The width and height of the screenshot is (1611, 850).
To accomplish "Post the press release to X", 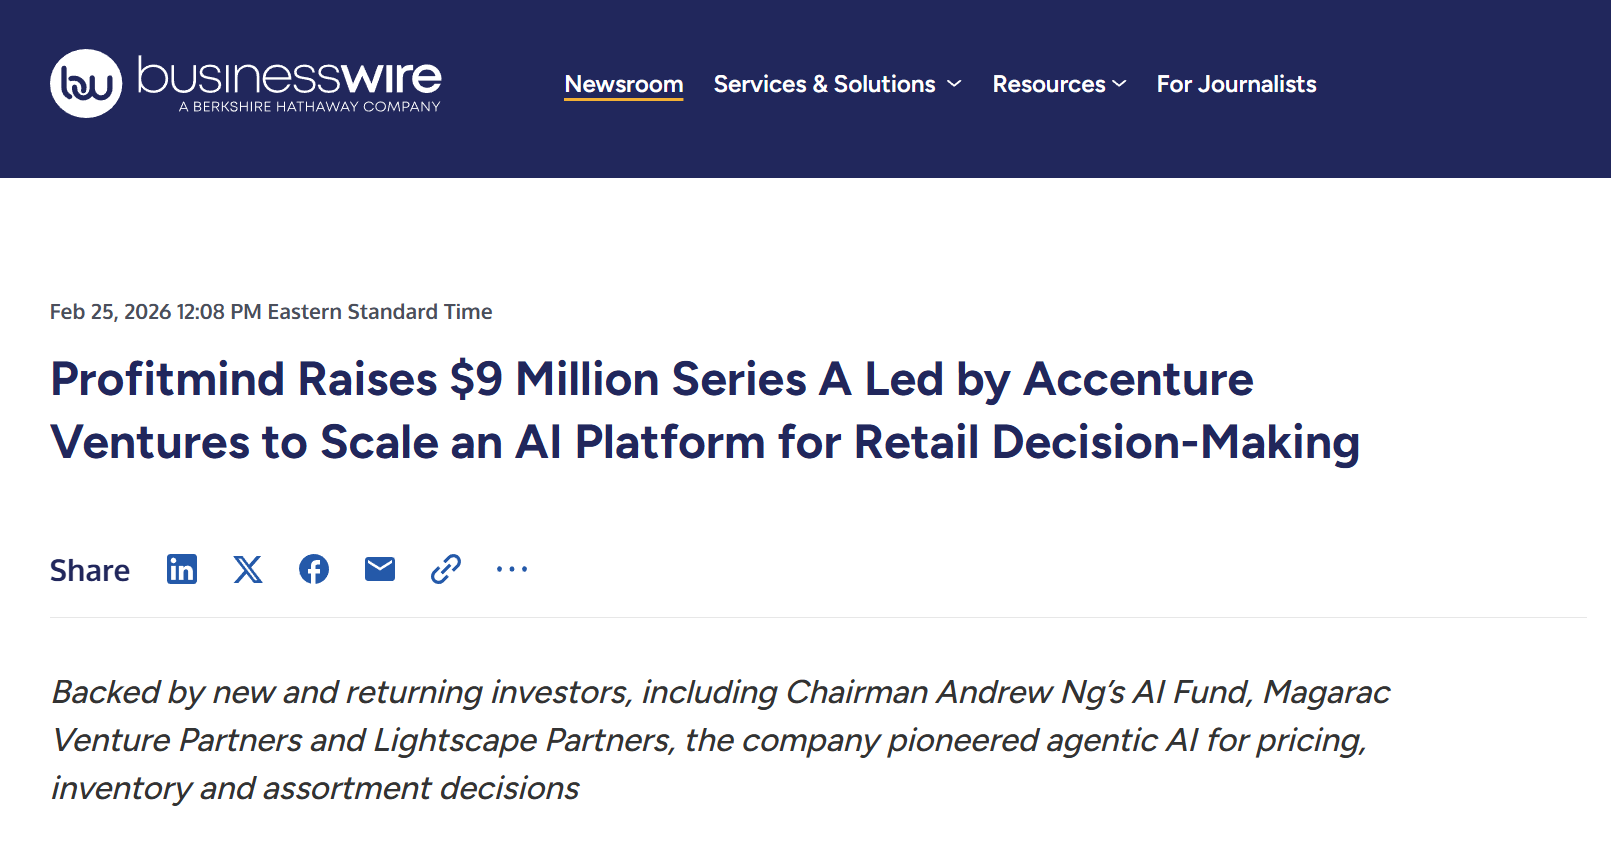I will click(247, 569).
